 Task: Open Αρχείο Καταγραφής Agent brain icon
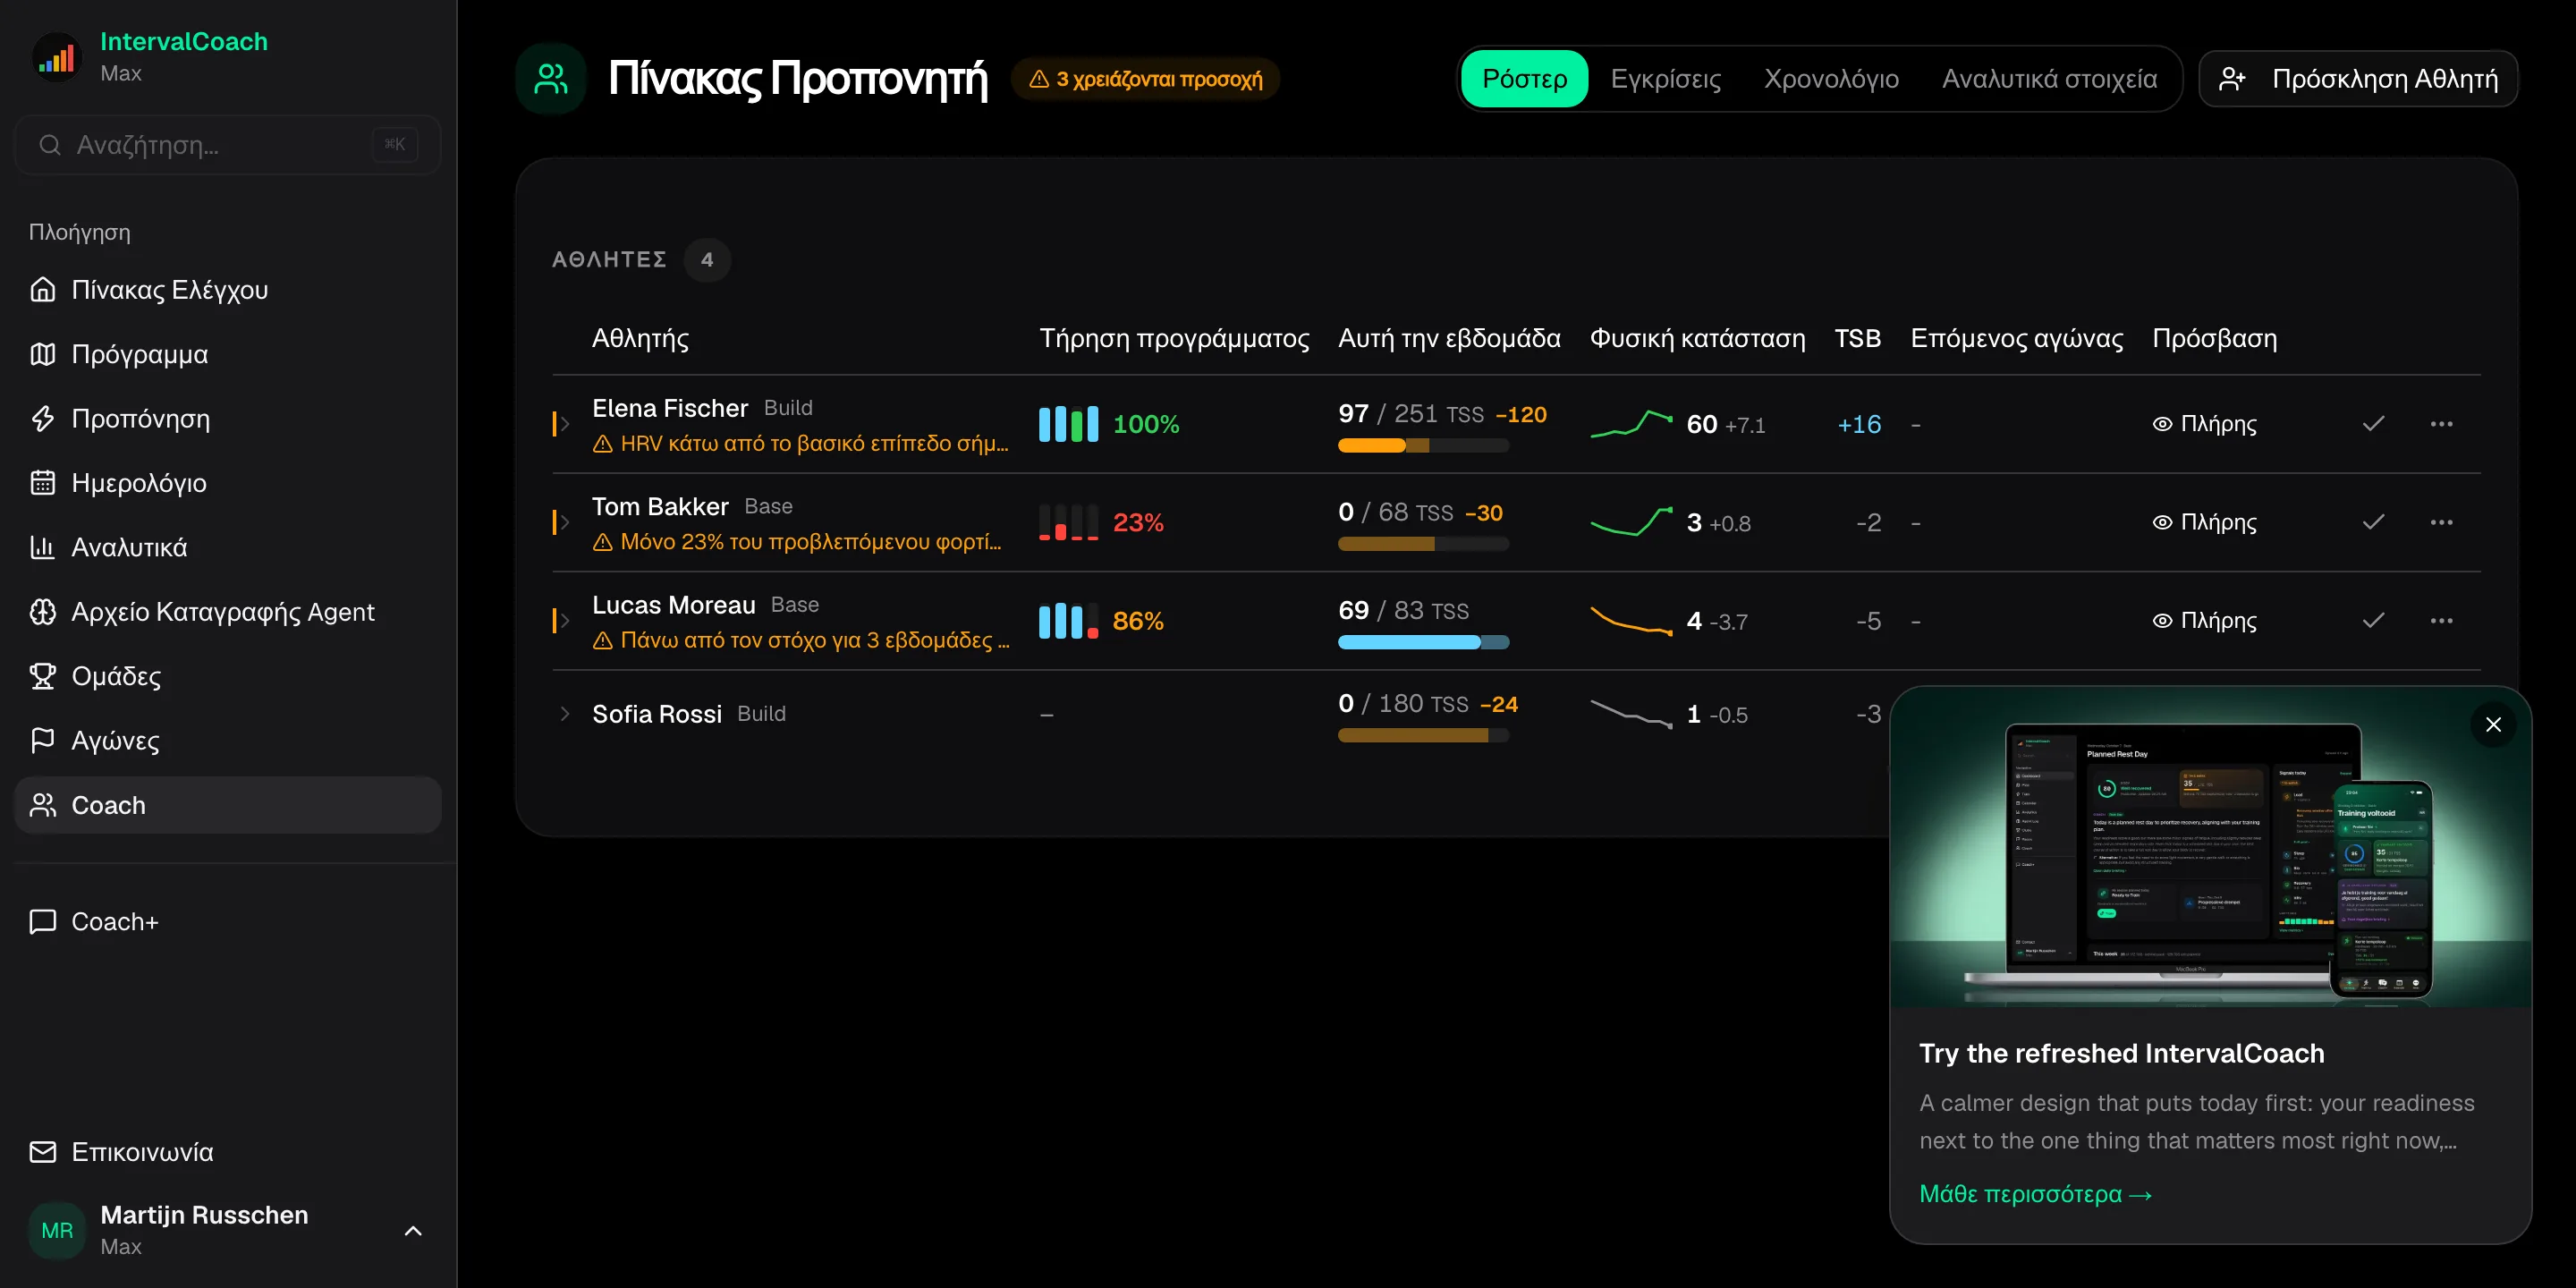pos(43,612)
